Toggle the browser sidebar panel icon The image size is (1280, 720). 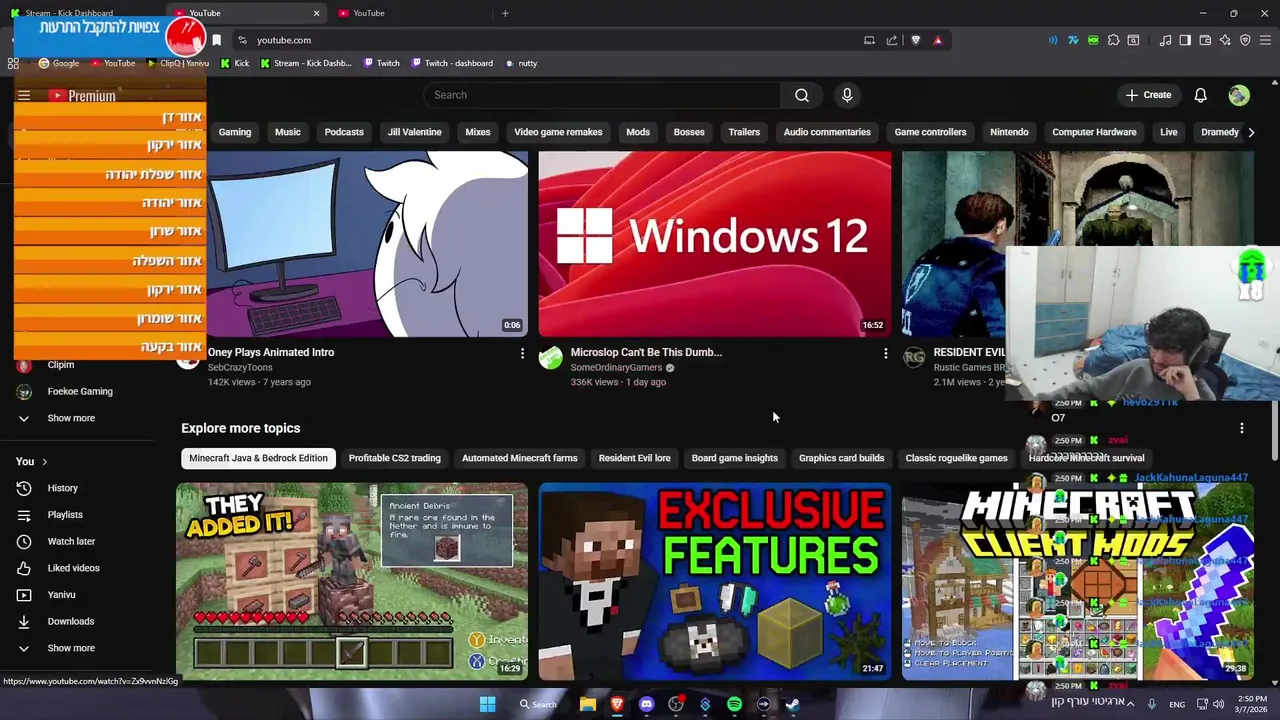tap(1185, 40)
